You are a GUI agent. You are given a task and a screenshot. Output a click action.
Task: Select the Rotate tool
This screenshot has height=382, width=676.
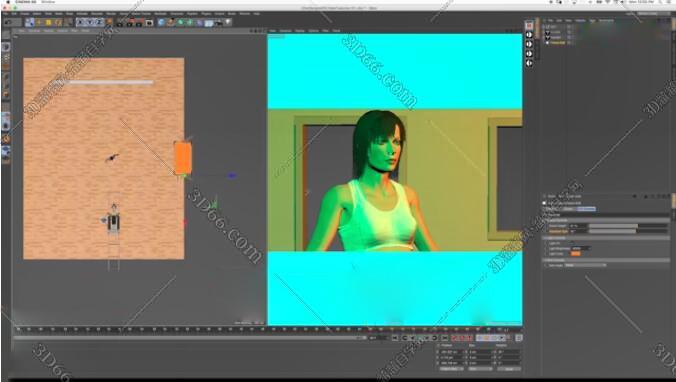pos(58,22)
